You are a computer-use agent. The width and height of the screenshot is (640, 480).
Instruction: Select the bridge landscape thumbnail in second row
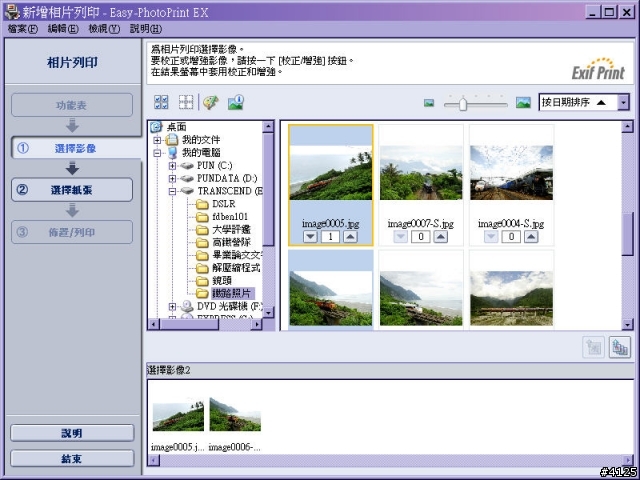pyautogui.click(x=511, y=298)
